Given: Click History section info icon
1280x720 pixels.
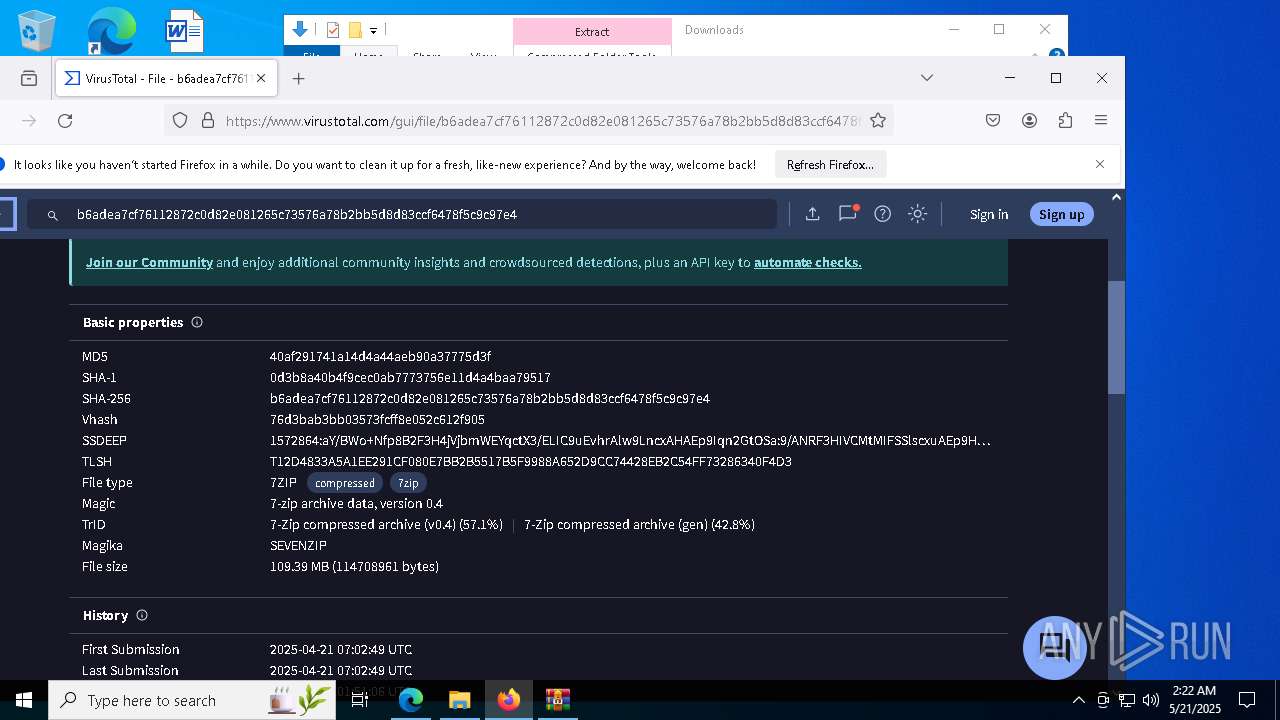Looking at the screenshot, I should (x=142, y=615).
